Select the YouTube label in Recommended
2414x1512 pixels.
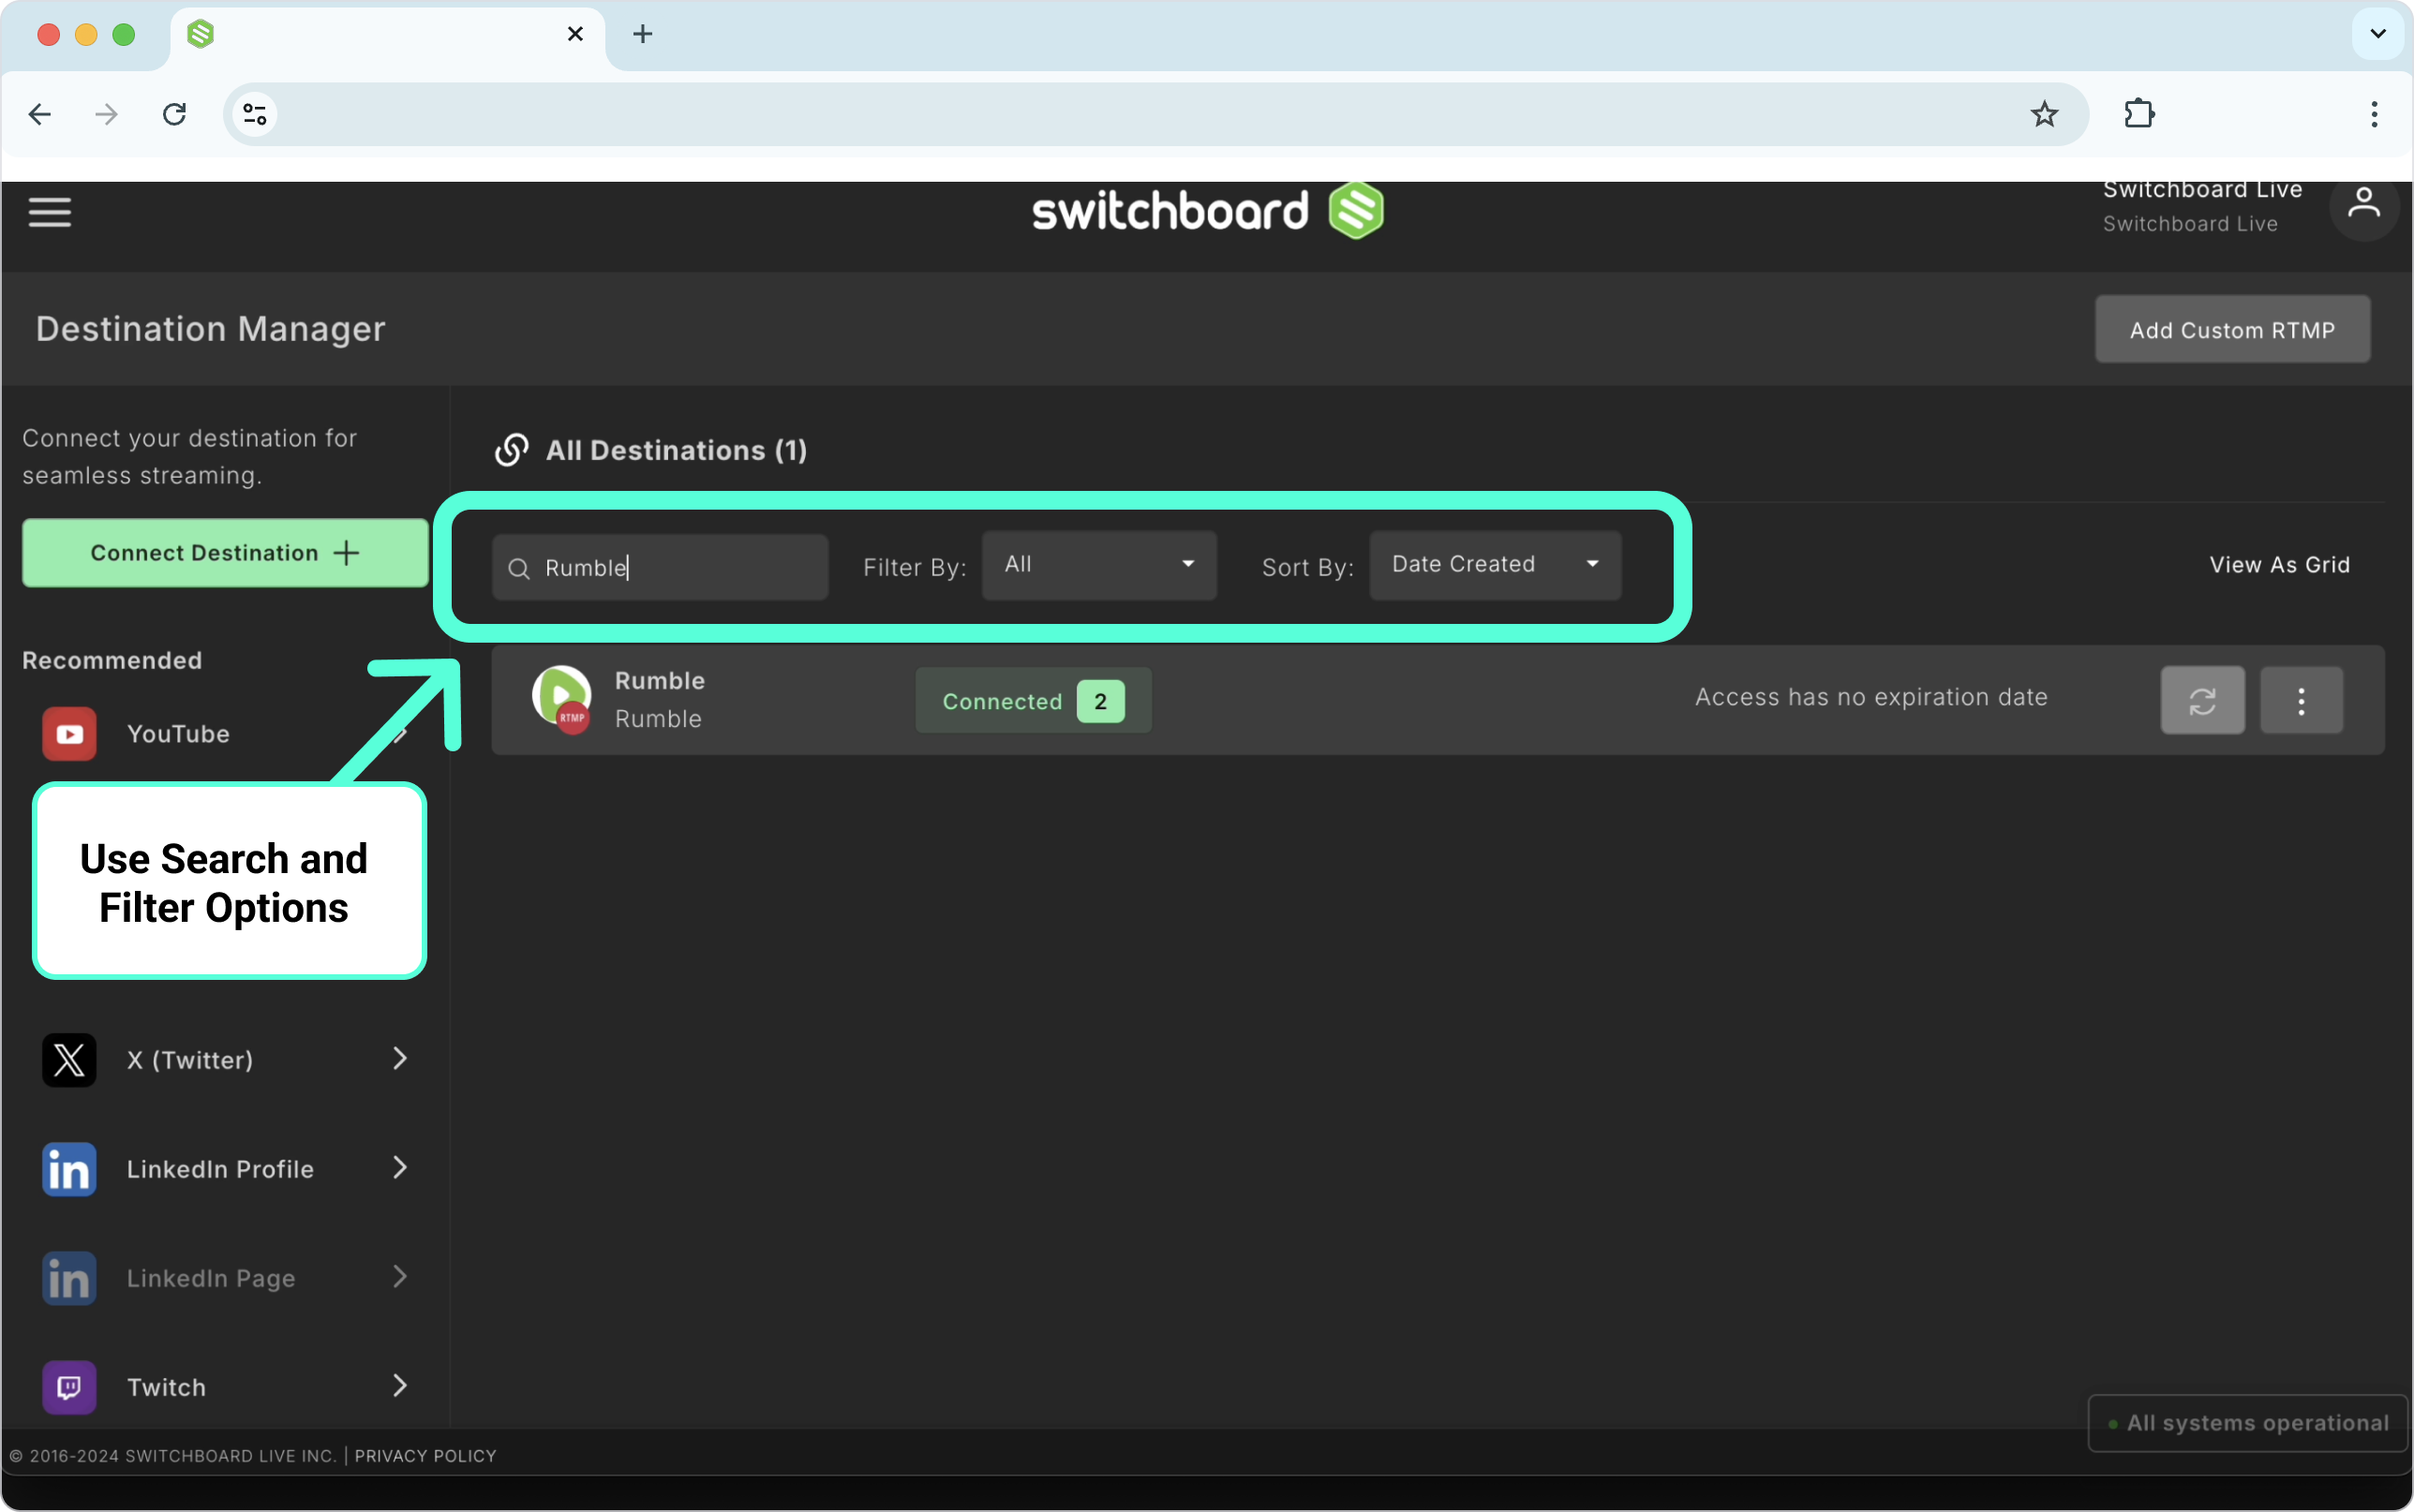[x=178, y=734]
